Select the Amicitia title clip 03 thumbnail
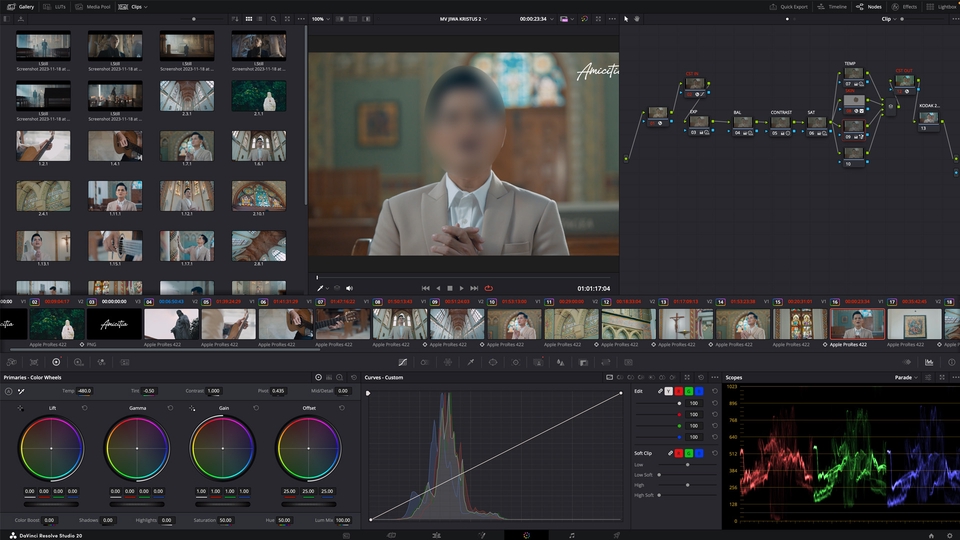960x540 pixels. (114, 324)
